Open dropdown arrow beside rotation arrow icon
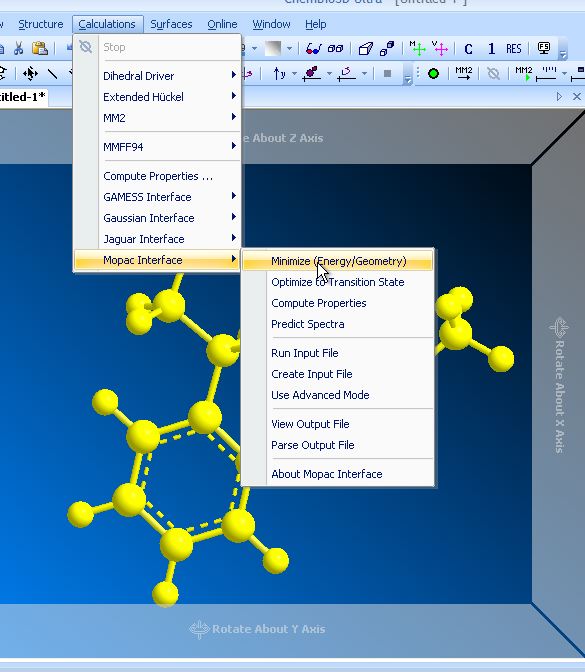585x672 pixels. [x=364, y=74]
